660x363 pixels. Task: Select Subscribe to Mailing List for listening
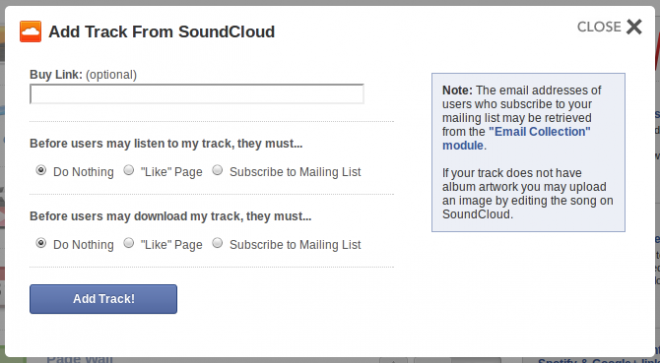point(217,170)
